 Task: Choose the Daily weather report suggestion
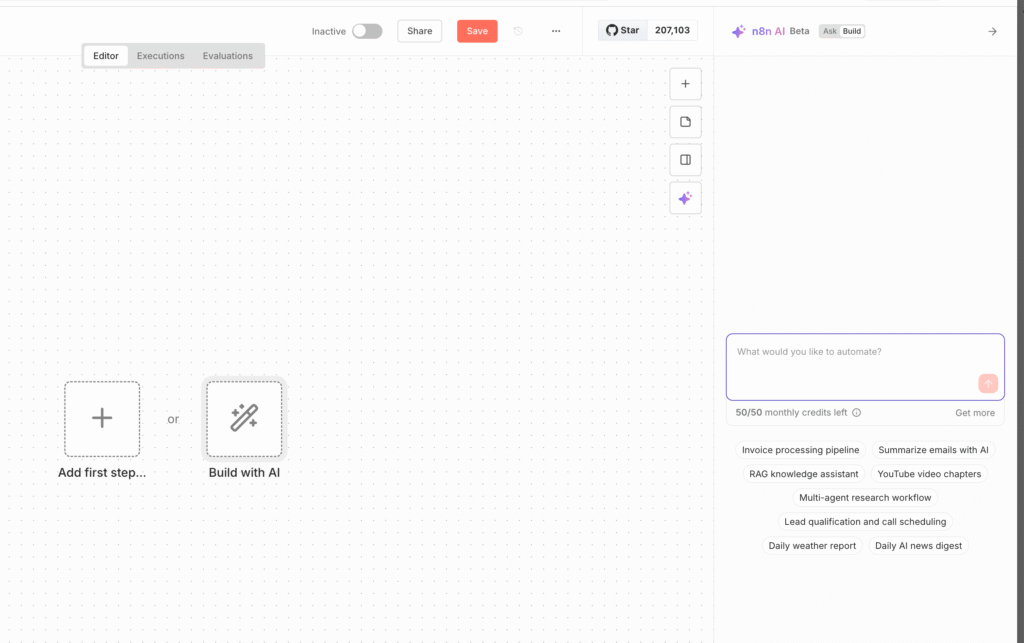(x=812, y=546)
